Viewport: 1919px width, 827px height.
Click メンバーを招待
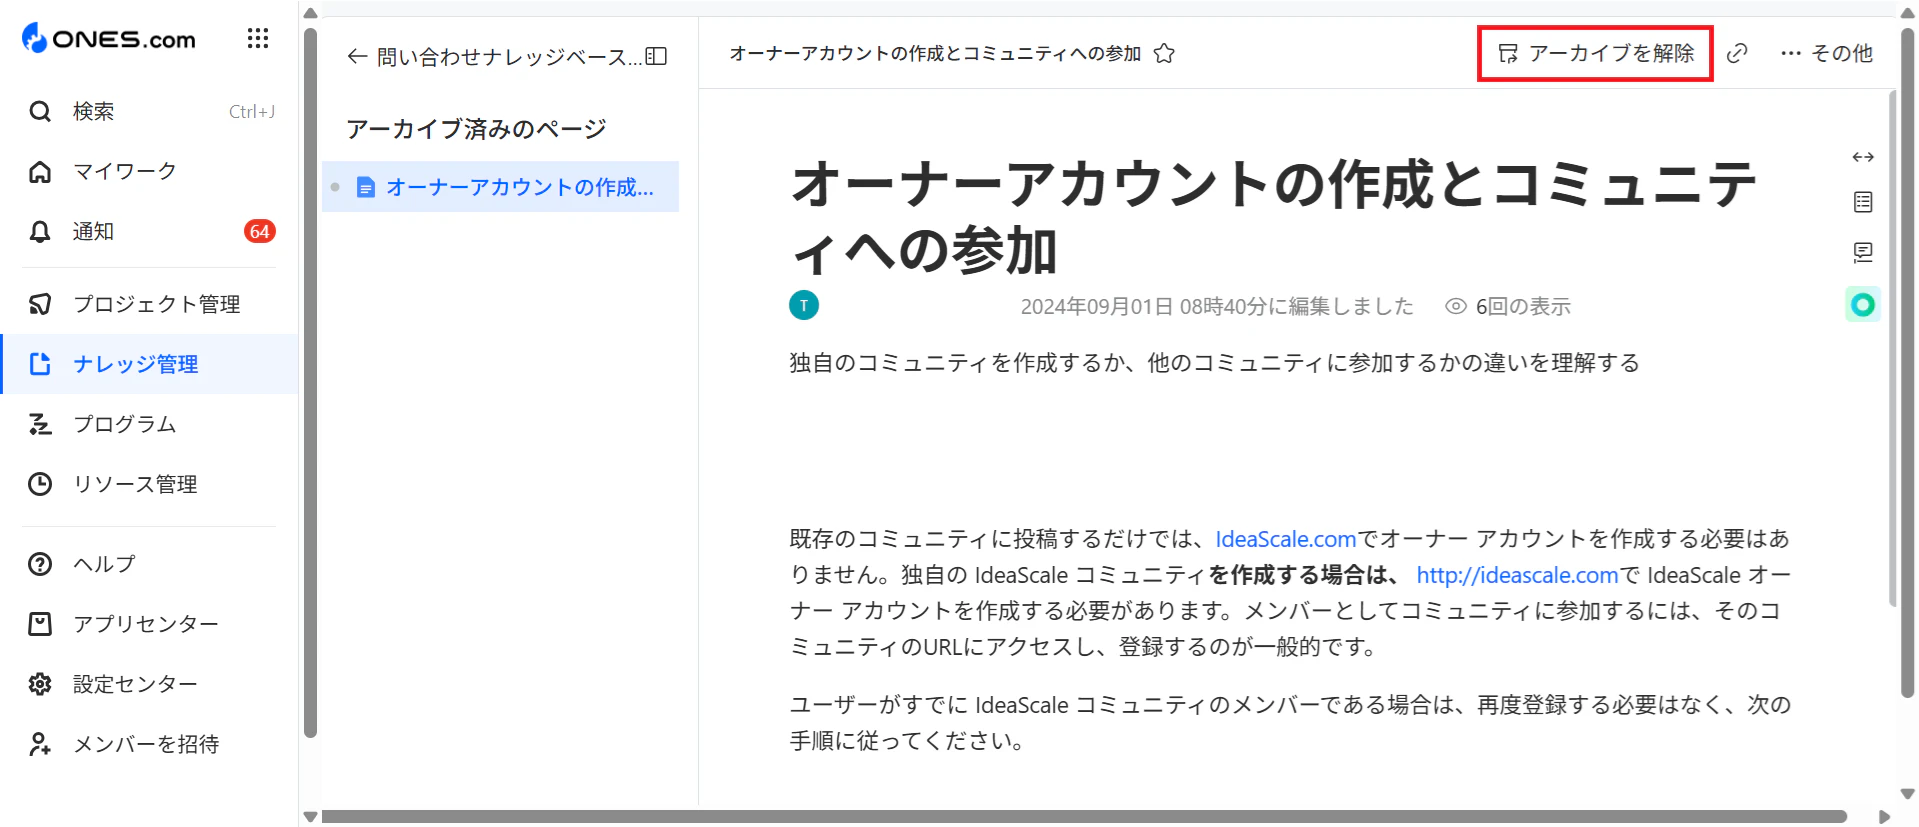[150, 744]
